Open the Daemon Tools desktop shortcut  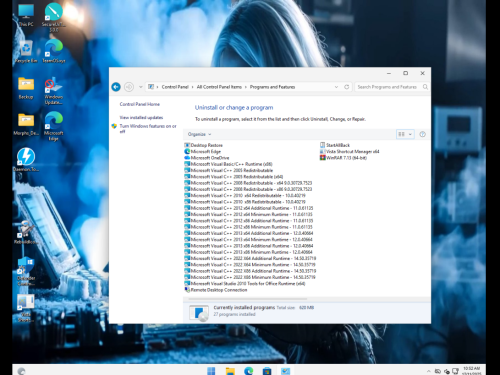pyautogui.click(x=26, y=160)
